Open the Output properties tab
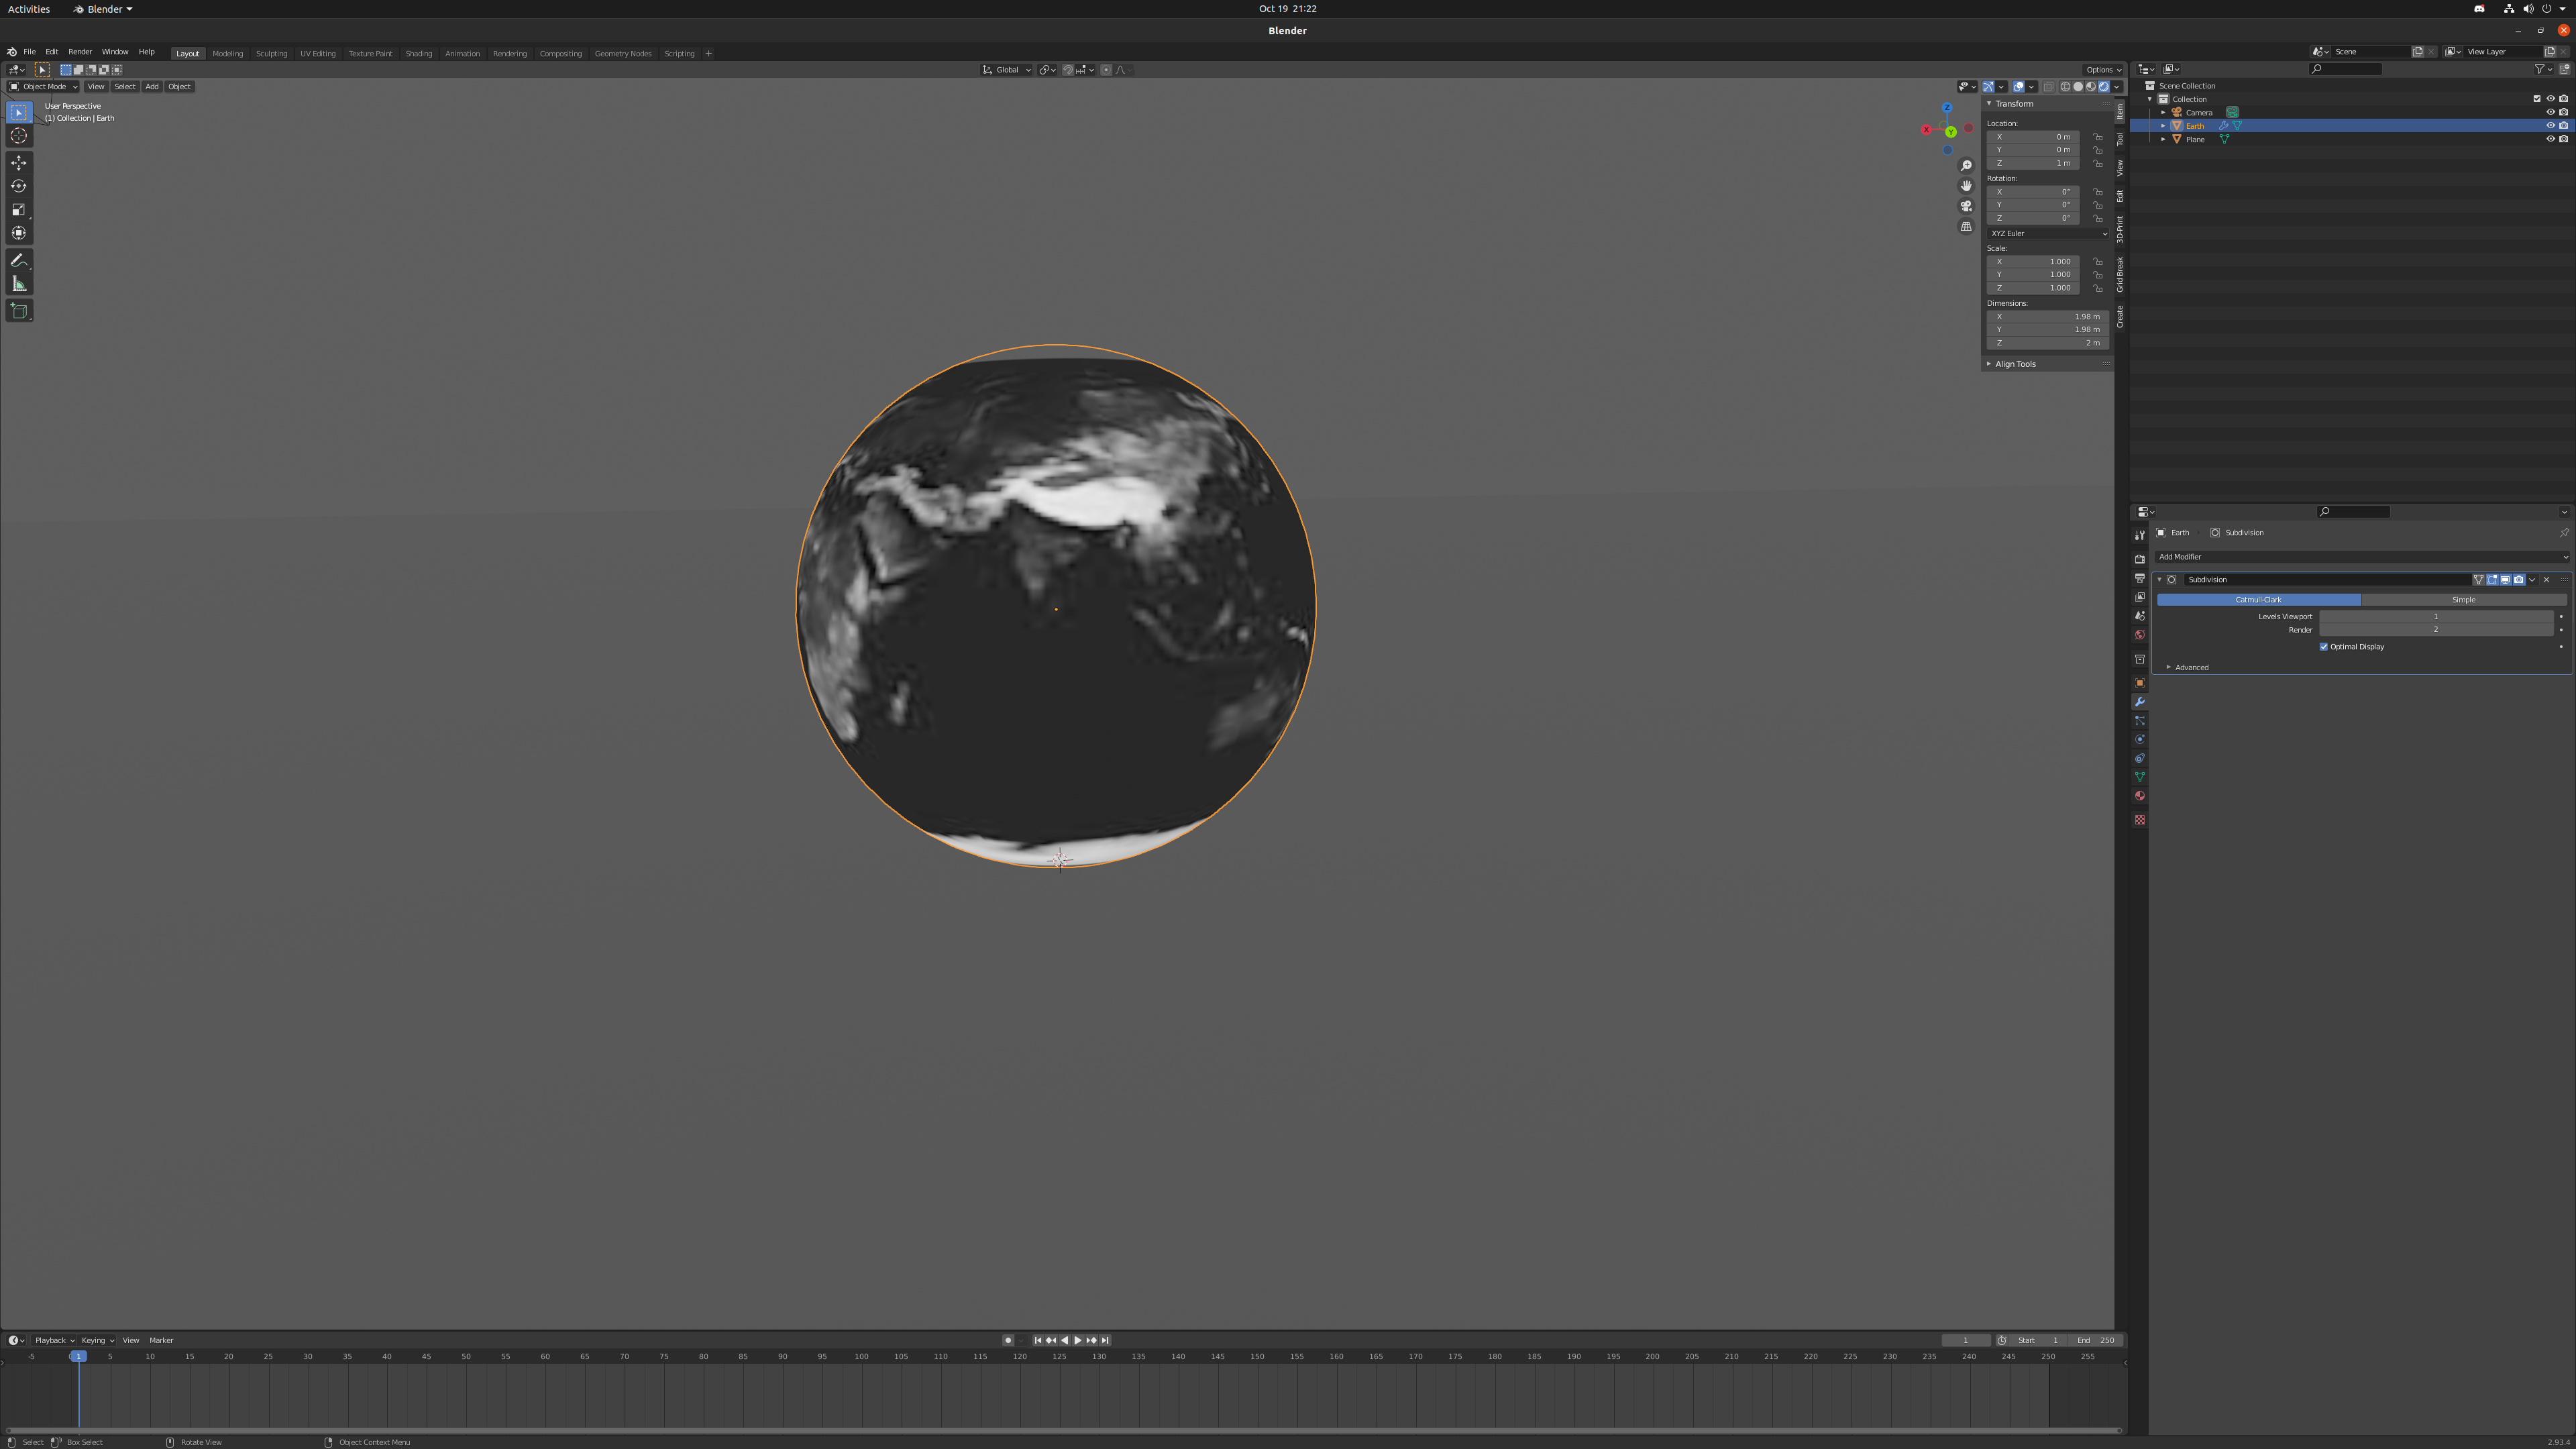This screenshot has width=2576, height=1449. (x=2139, y=578)
